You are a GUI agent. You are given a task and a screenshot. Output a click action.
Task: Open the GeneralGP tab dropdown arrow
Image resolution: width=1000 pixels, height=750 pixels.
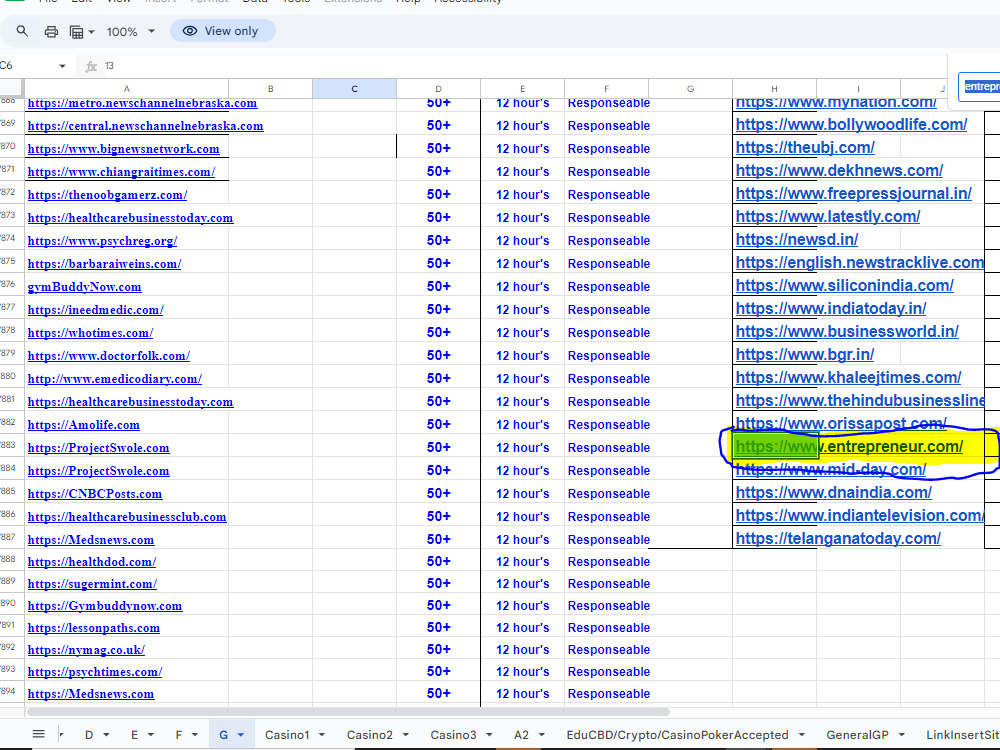[x=902, y=735]
